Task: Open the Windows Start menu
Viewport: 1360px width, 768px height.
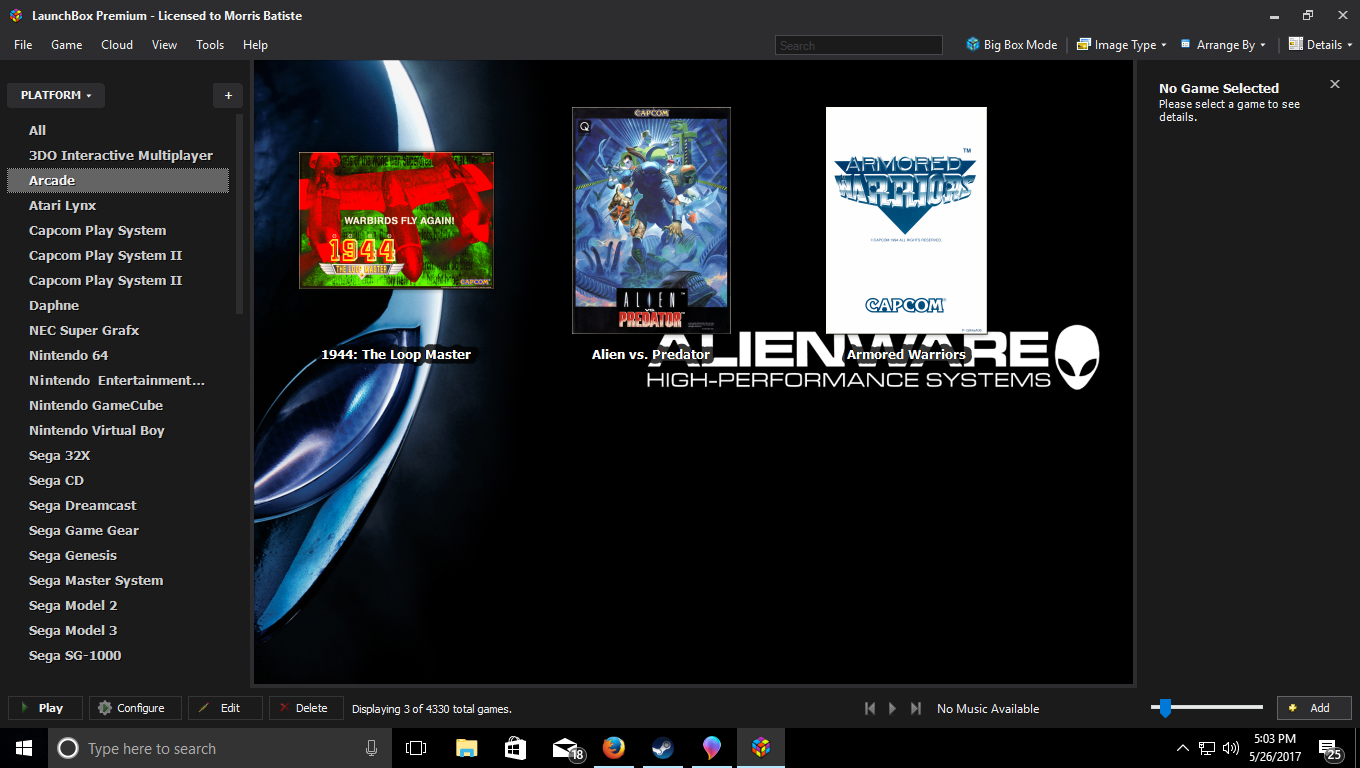Action: pos(24,748)
